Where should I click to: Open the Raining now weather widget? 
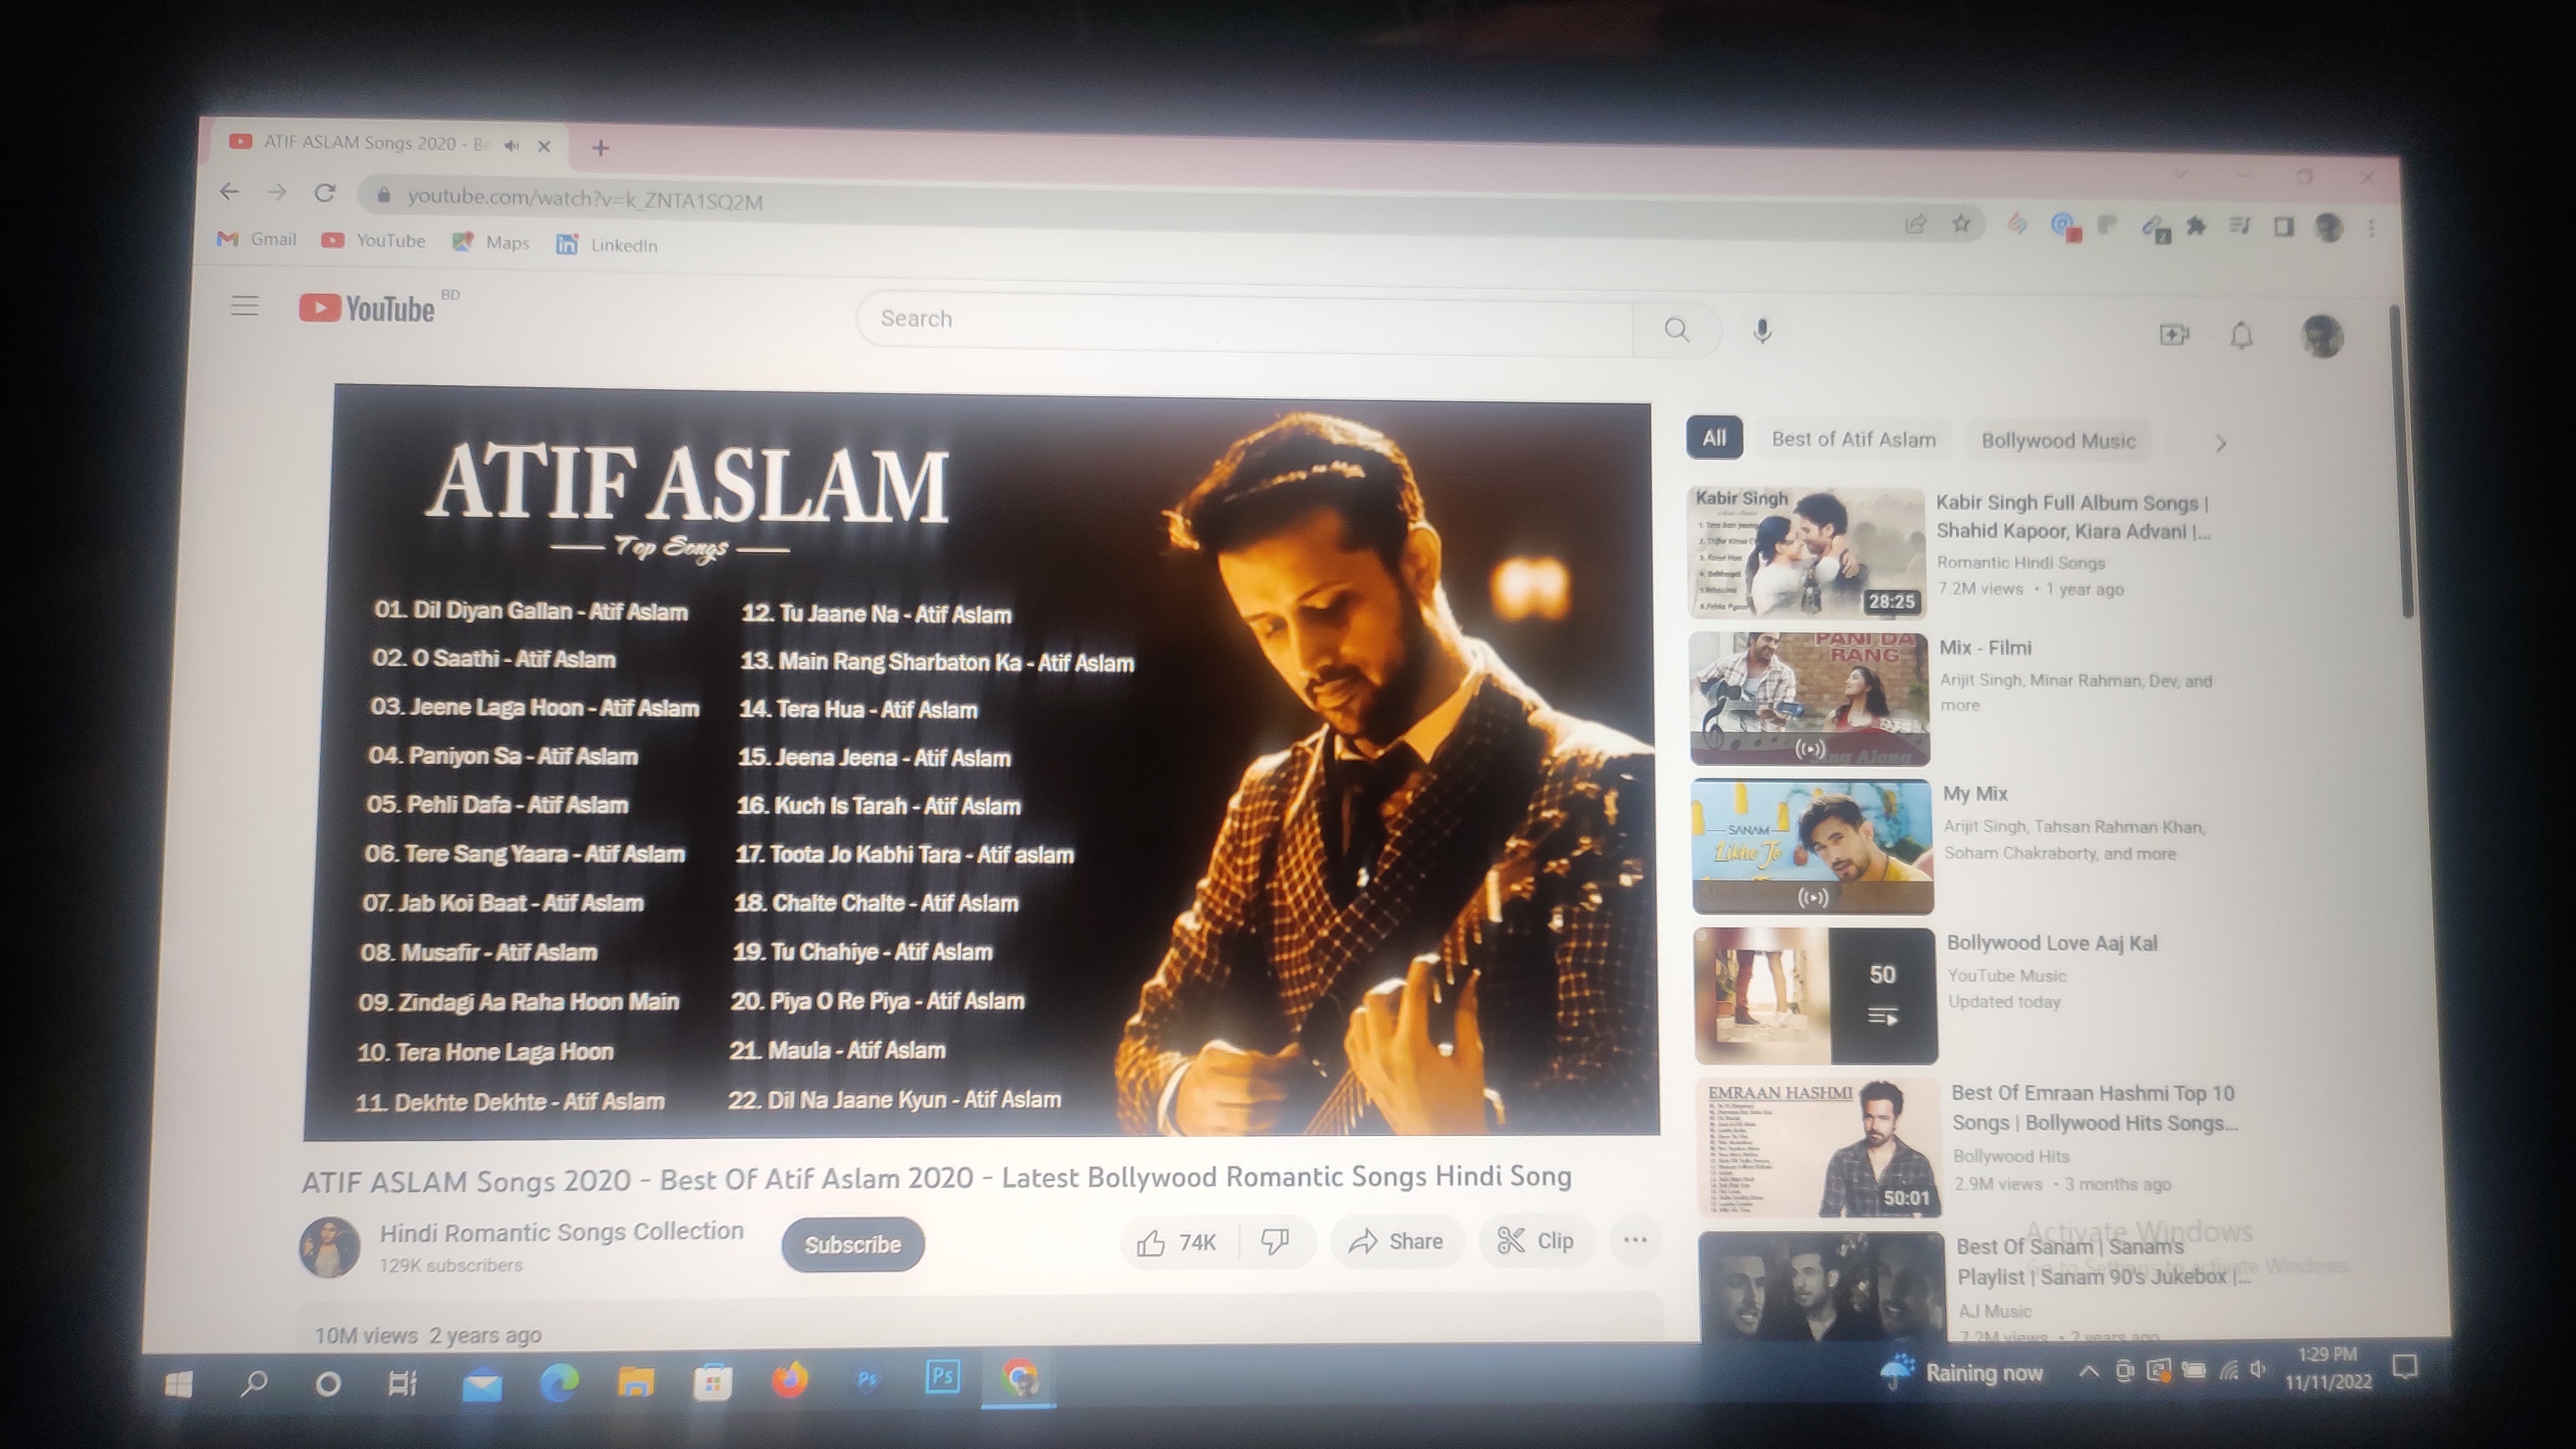[x=1962, y=1373]
